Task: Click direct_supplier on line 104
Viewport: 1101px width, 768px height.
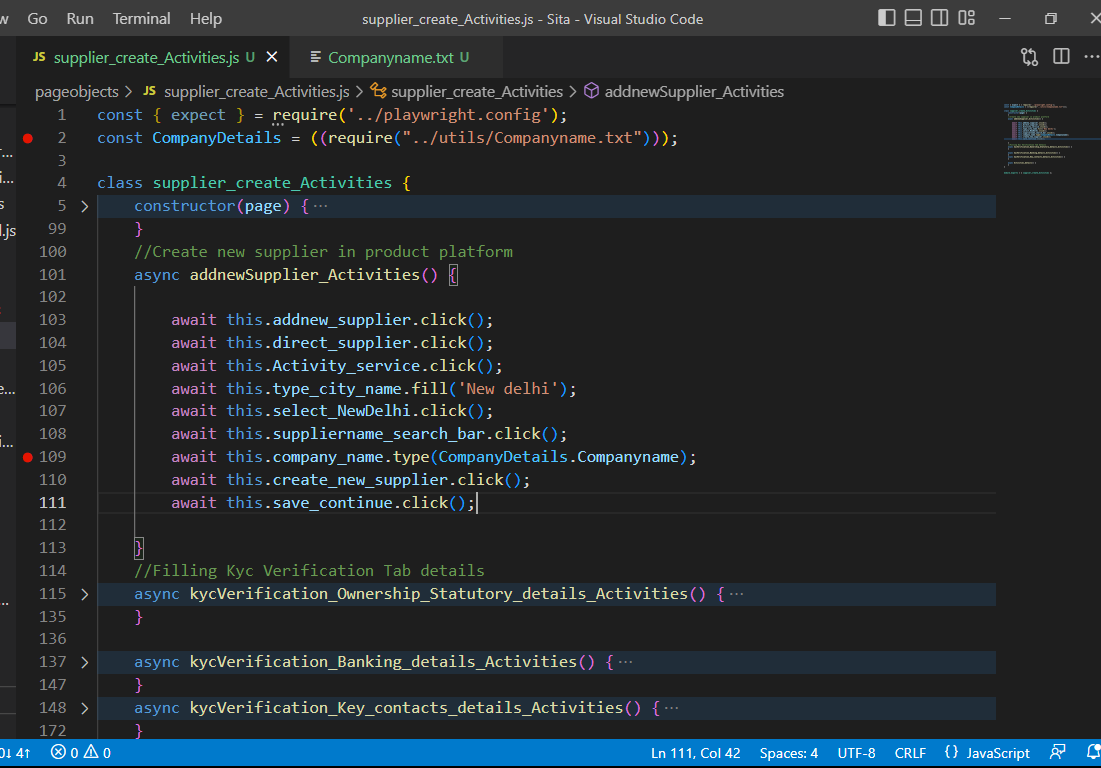Action: point(341,343)
